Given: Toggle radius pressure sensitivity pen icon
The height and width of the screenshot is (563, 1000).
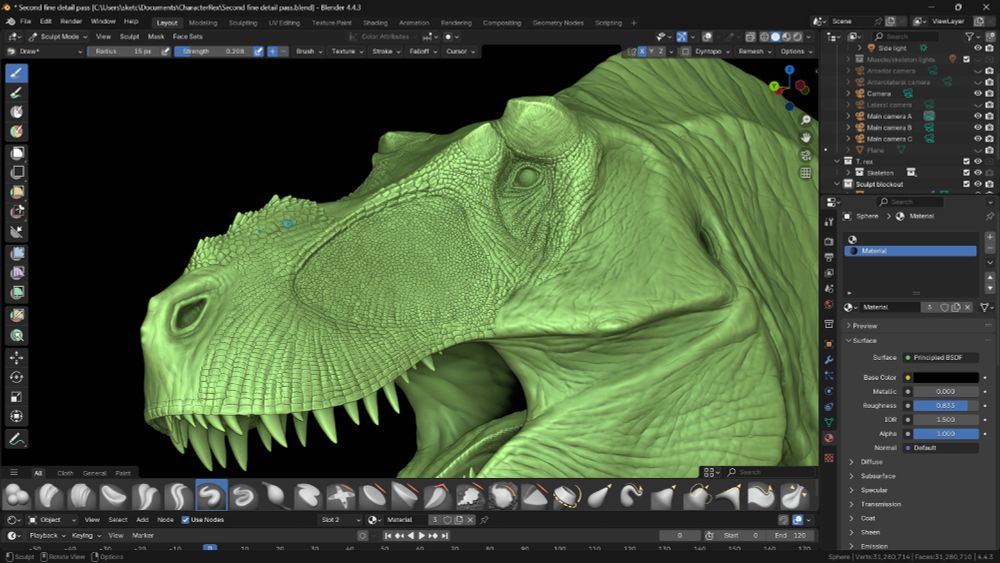Looking at the screenshot, I should tap(166, 51).
